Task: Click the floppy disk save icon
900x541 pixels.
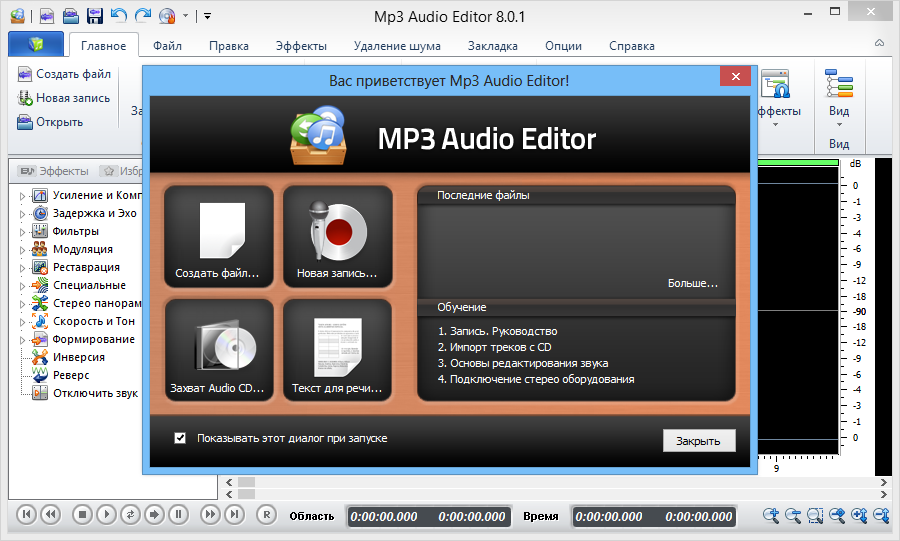Action: pos(95,16)
